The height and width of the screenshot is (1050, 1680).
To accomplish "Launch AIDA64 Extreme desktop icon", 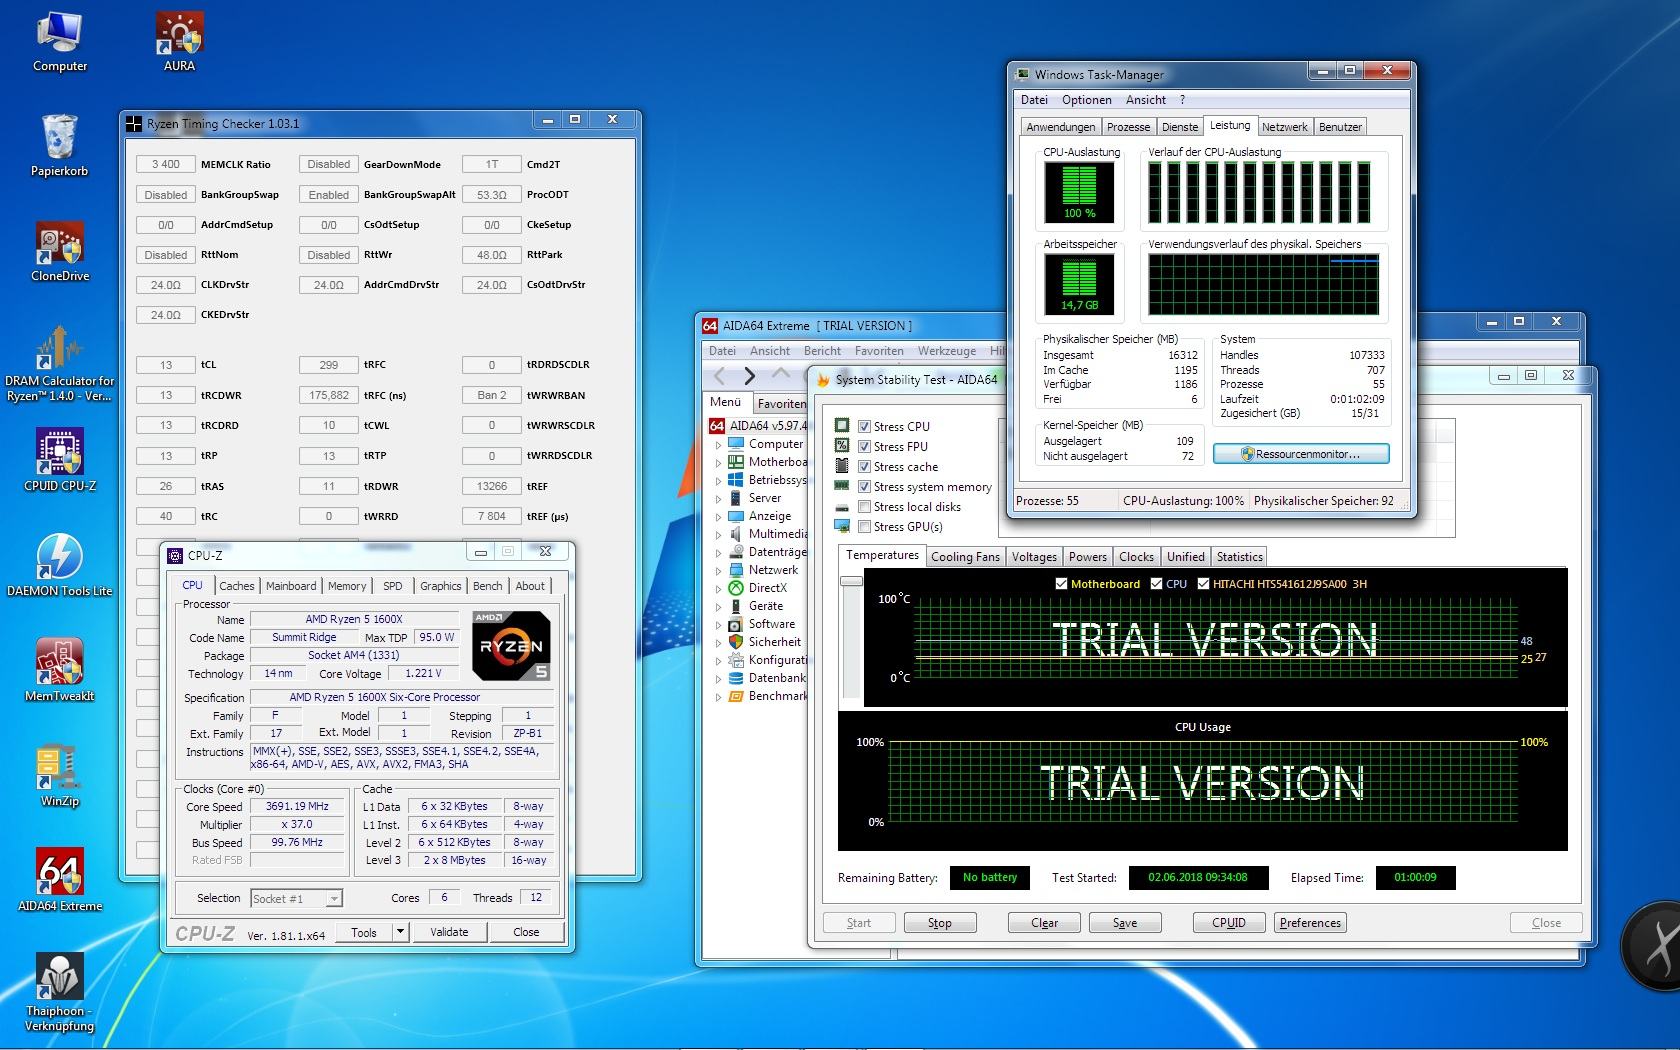I will pos(60,881).
